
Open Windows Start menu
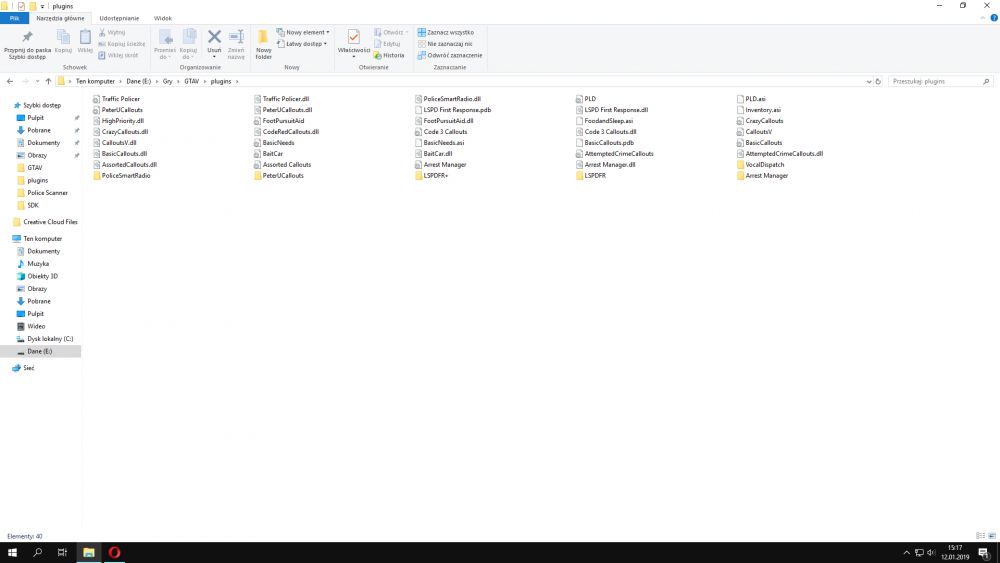point(12,553)
